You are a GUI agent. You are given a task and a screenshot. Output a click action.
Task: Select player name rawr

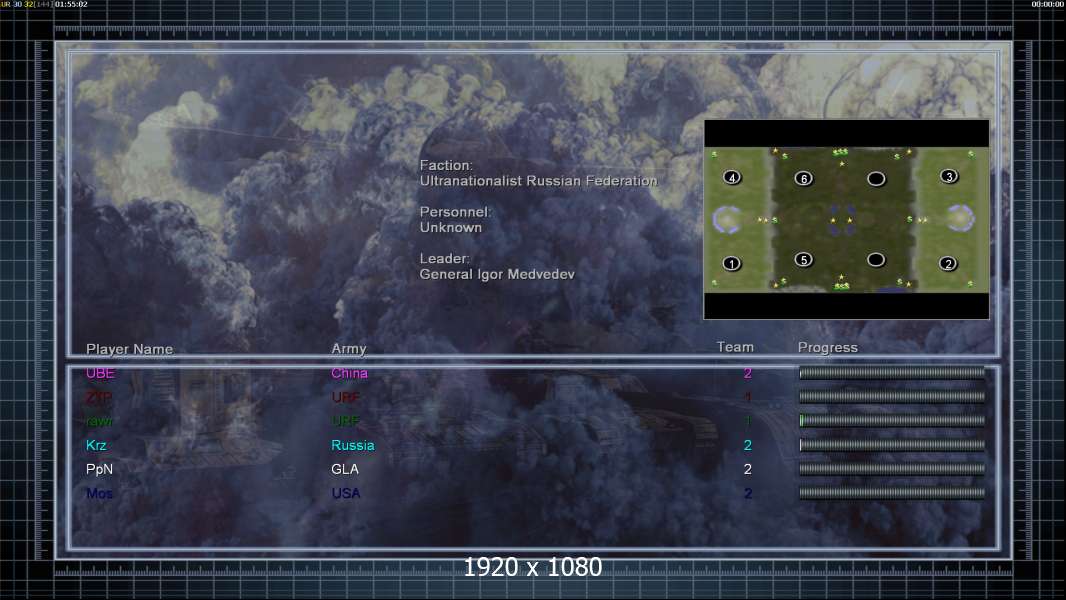(99, 421)
